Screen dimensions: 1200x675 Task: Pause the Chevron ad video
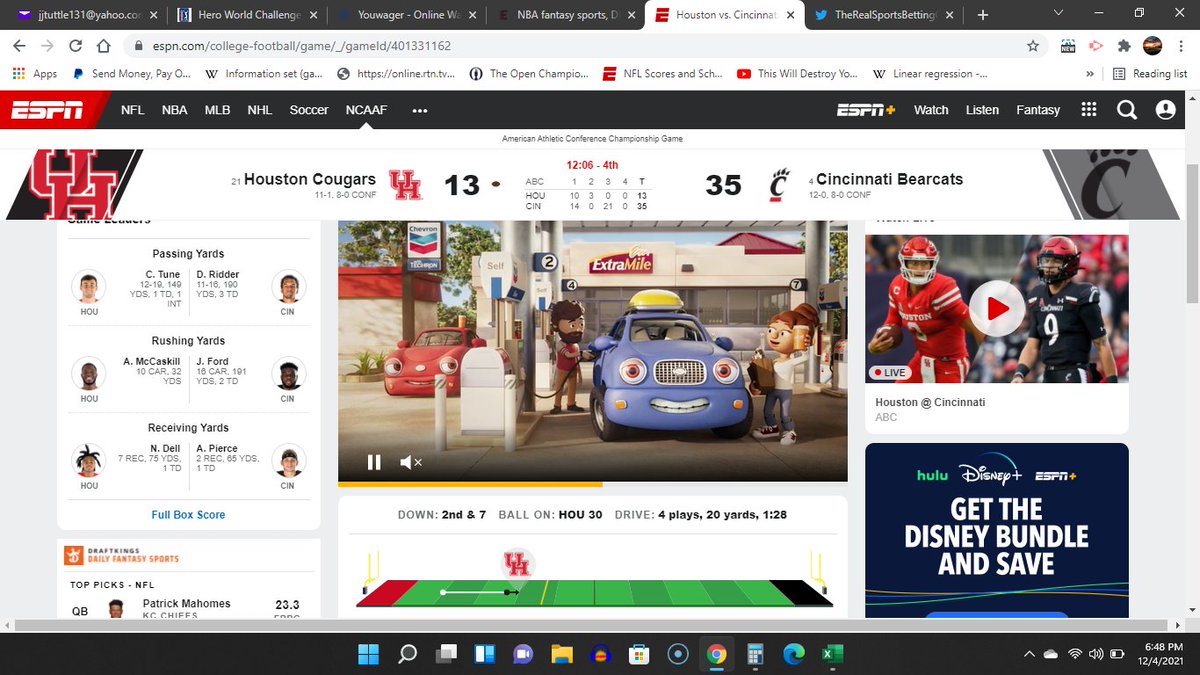tap(374, 462)
